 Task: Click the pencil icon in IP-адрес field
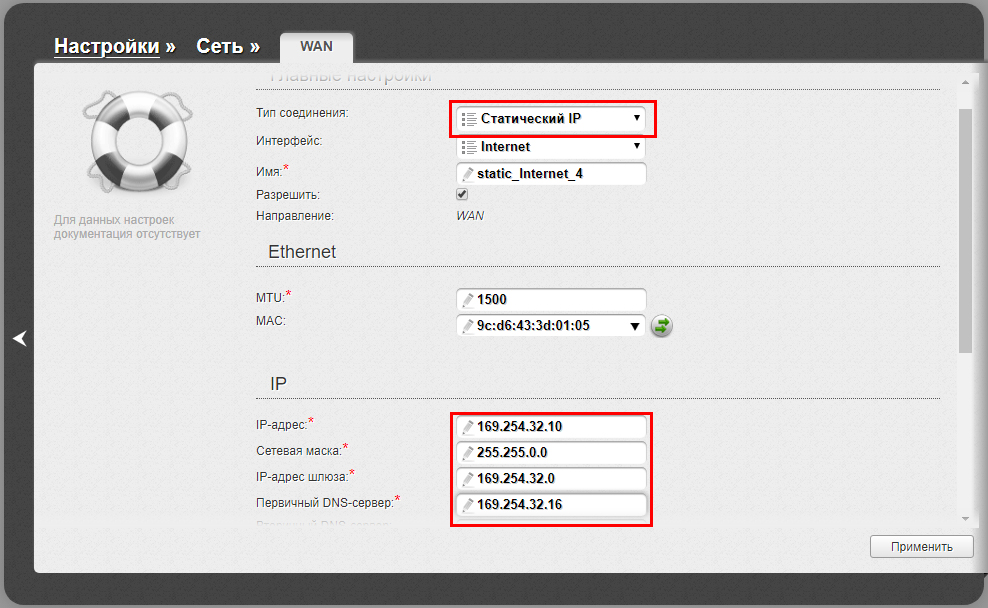468,427
